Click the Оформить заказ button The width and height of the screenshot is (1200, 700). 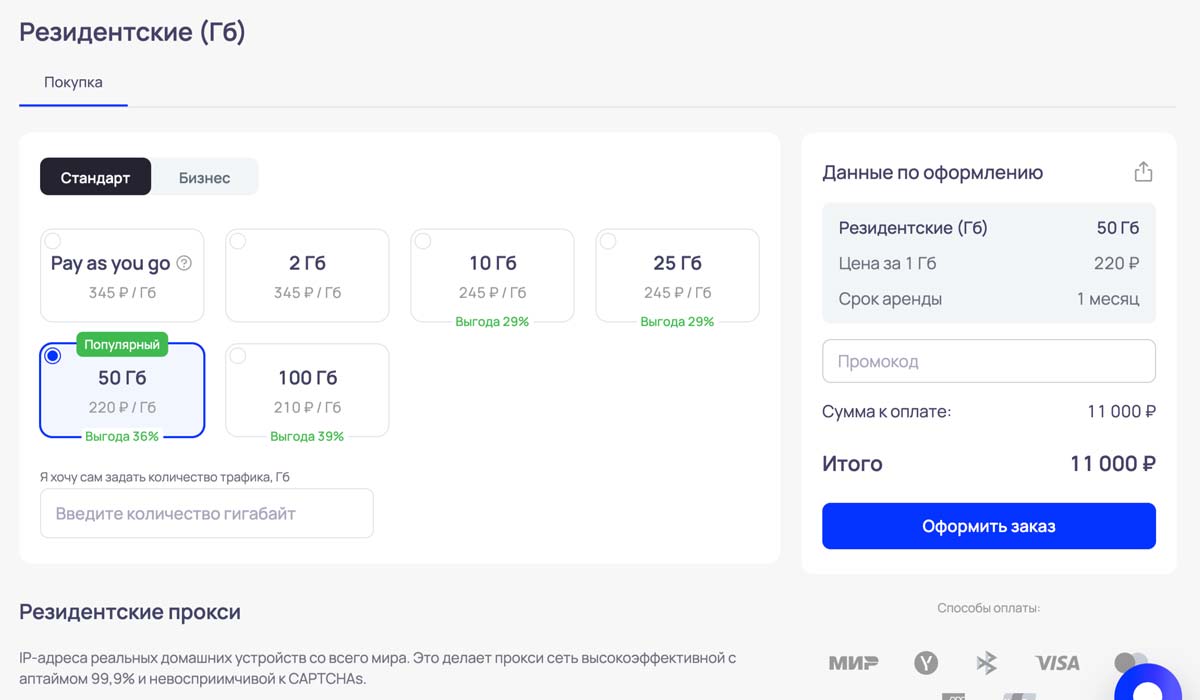click(988, 526)
